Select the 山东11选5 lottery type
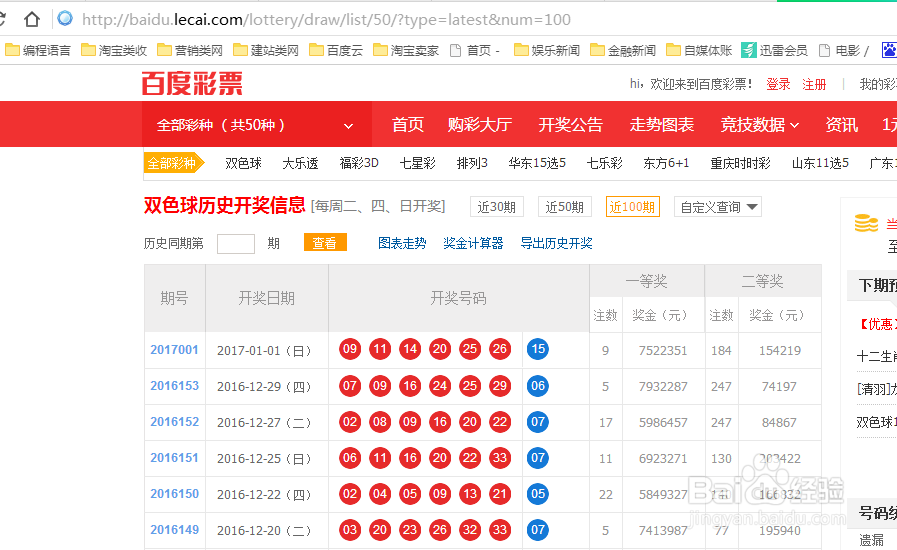897x550 pixels. coord(820,163)
